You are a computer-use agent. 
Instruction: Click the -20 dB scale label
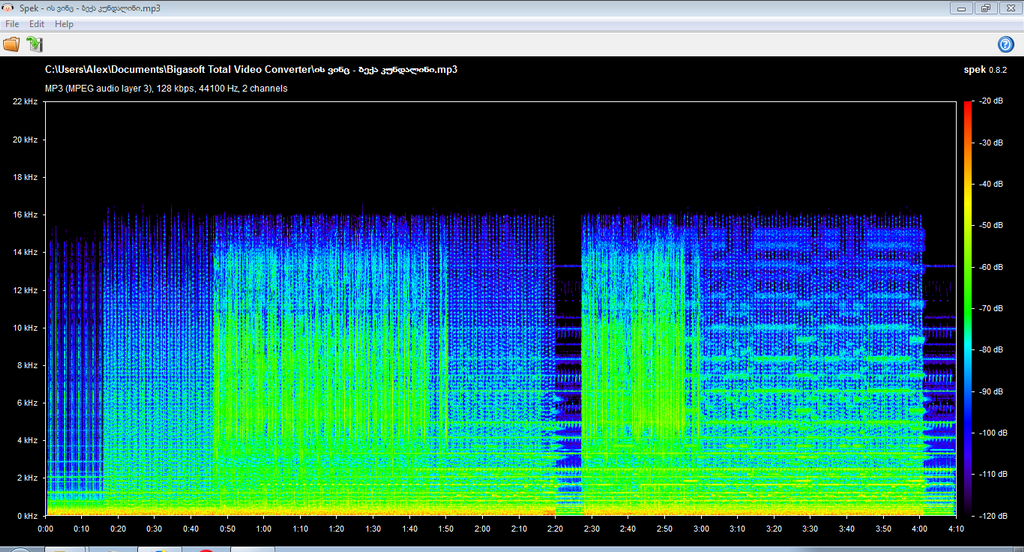[991, 101]
